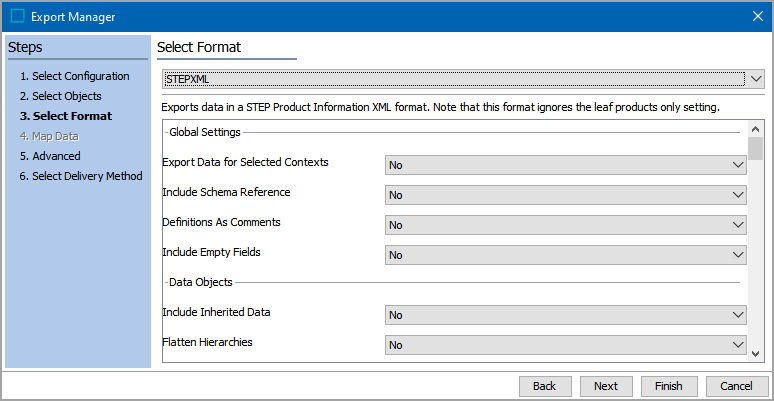Jump to step 6 Select Delivery Method
Image resolution: width=774 pixels, height=401 pixels.
(x=81, y=176)
